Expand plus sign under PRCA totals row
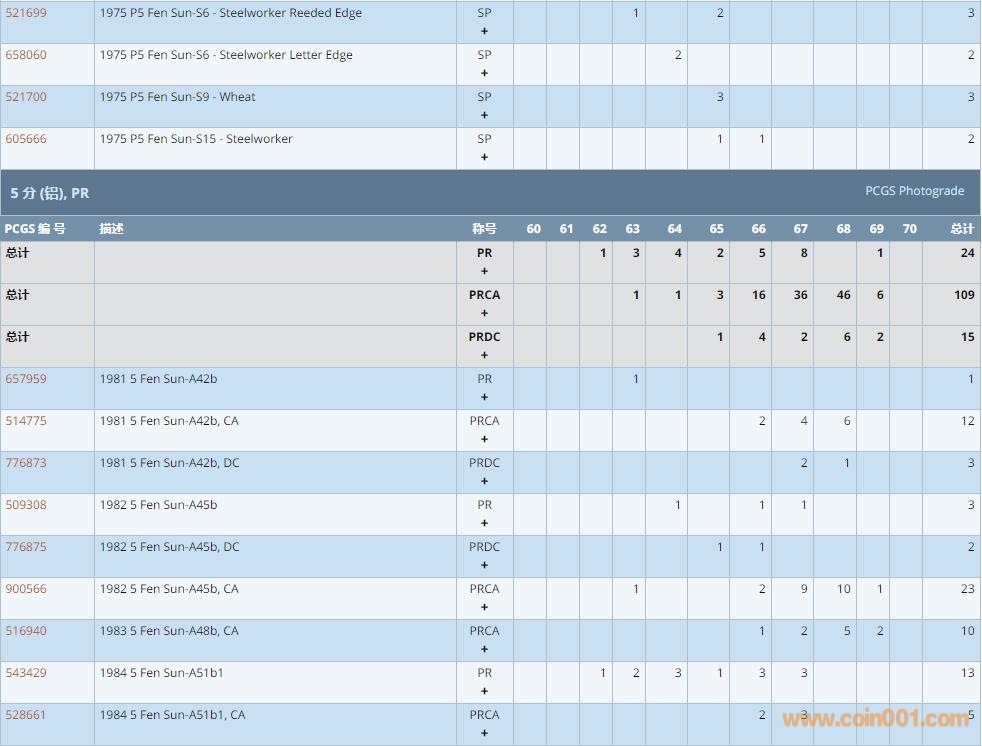982x746 pixels. [485, 313]
